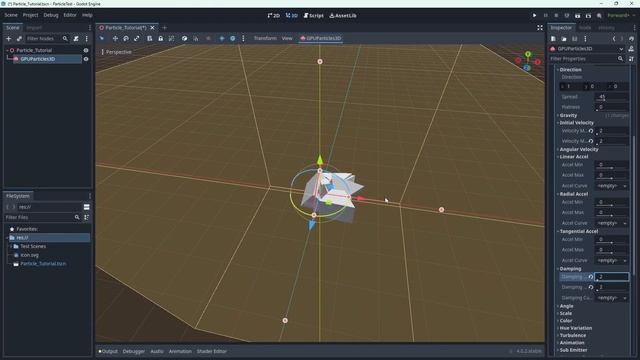The height and width of the screenshot is (360, 640).
Task: Lock the selected node with padlock icon
Action: pos(160,38)
